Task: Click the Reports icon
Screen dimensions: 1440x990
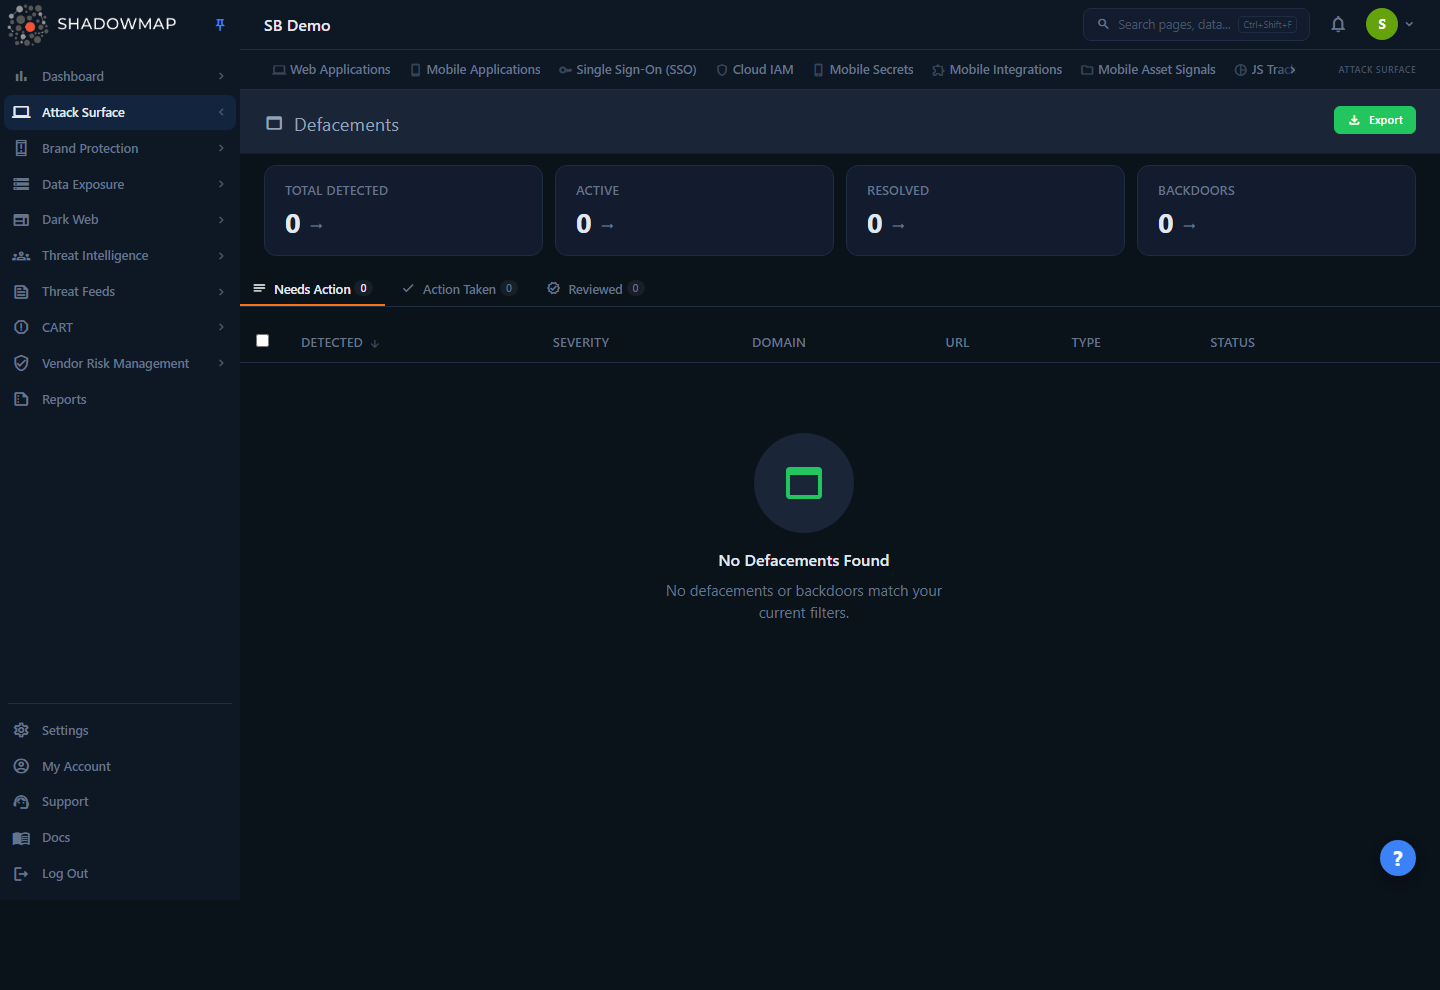Action: pyautogui.click(x=21, y=399)
